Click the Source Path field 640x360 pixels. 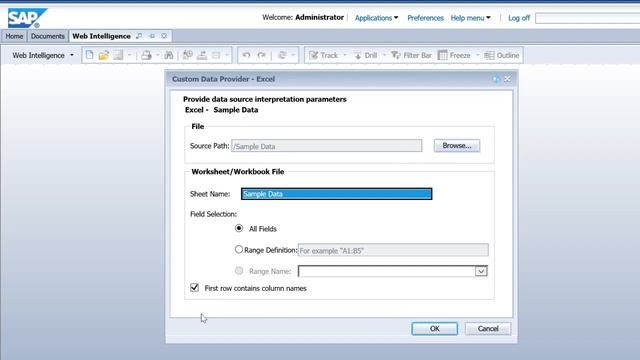click(327, 146)
